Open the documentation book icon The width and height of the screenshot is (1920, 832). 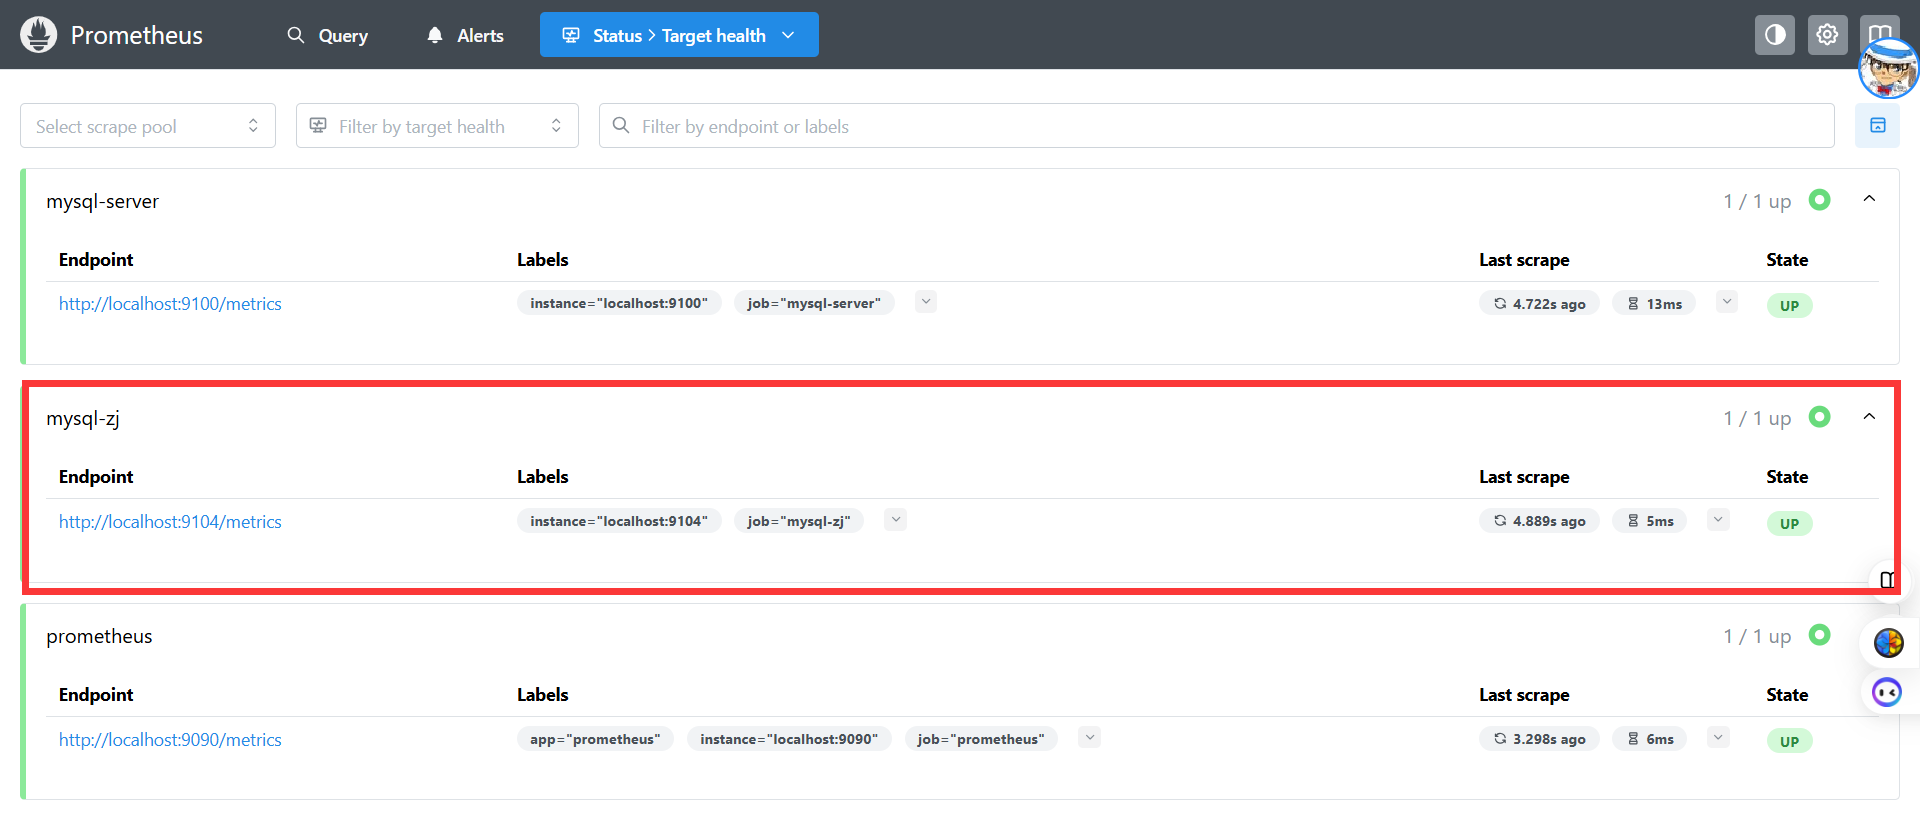[1879, 28]
